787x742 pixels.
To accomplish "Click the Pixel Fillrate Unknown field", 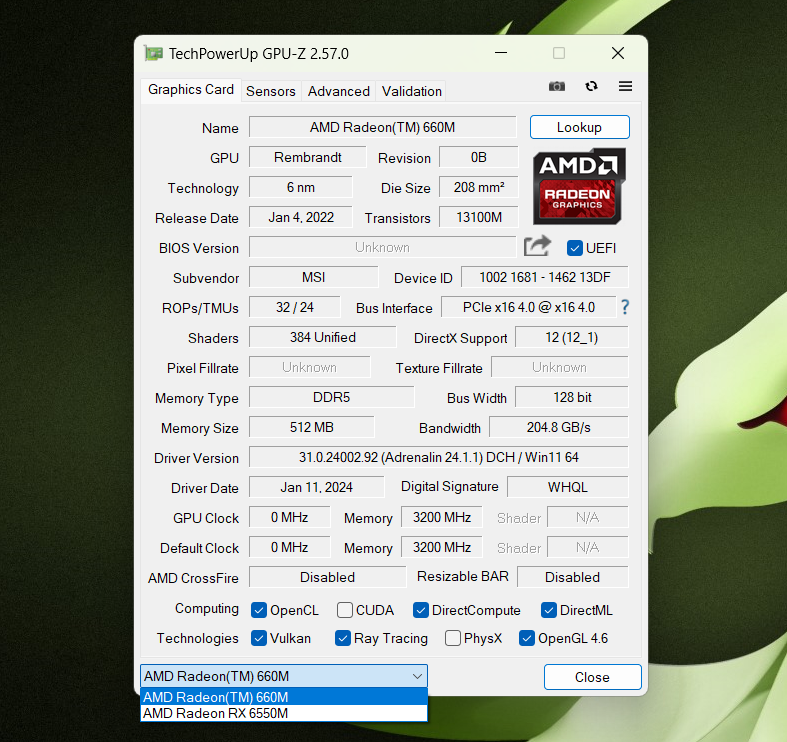I will [310, 367].
